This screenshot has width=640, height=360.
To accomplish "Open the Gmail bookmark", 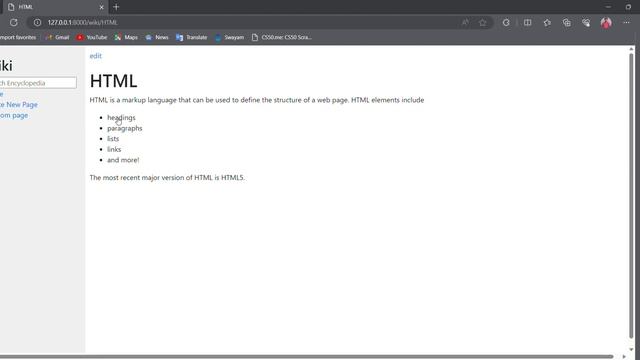I will point(58,37).
